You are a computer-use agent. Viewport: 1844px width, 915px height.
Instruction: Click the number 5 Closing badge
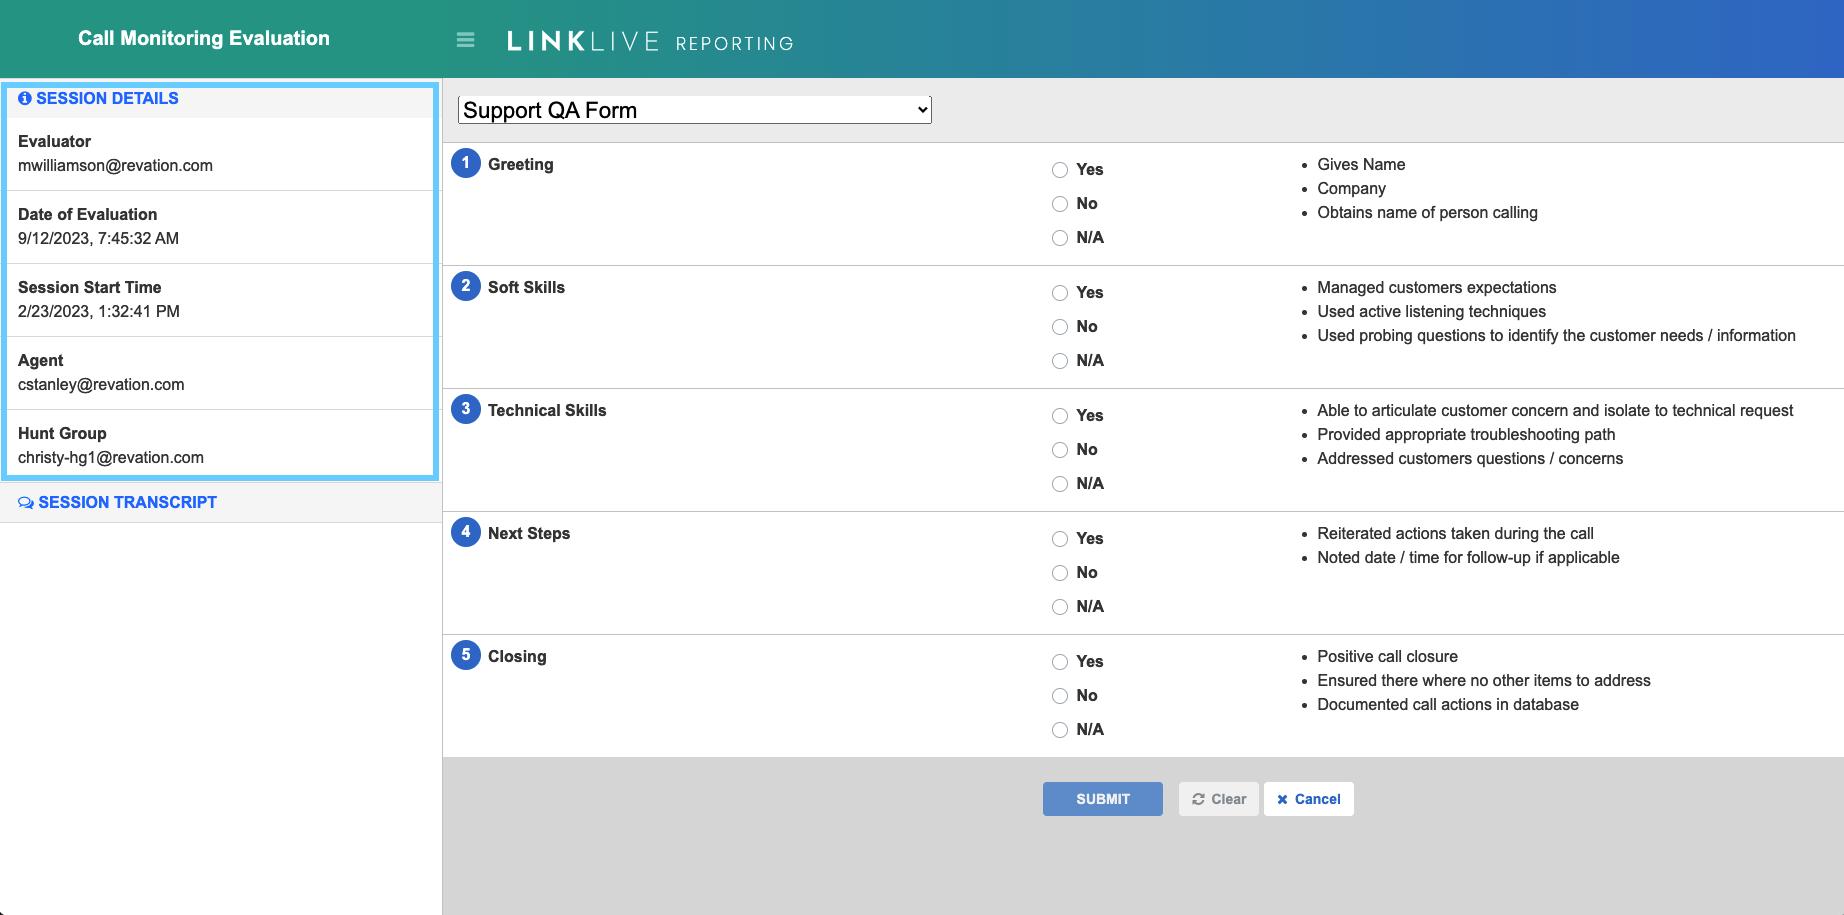[x=465, y=655]
